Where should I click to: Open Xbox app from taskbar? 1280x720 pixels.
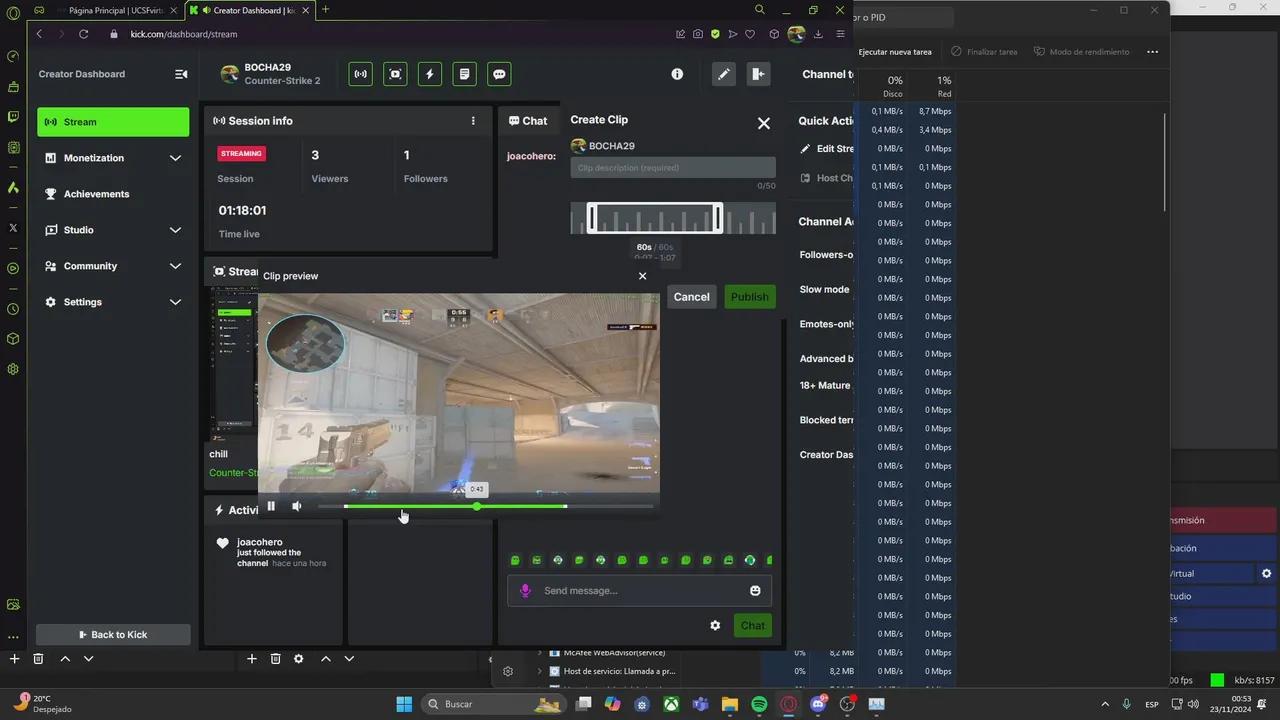coord(672,704)
